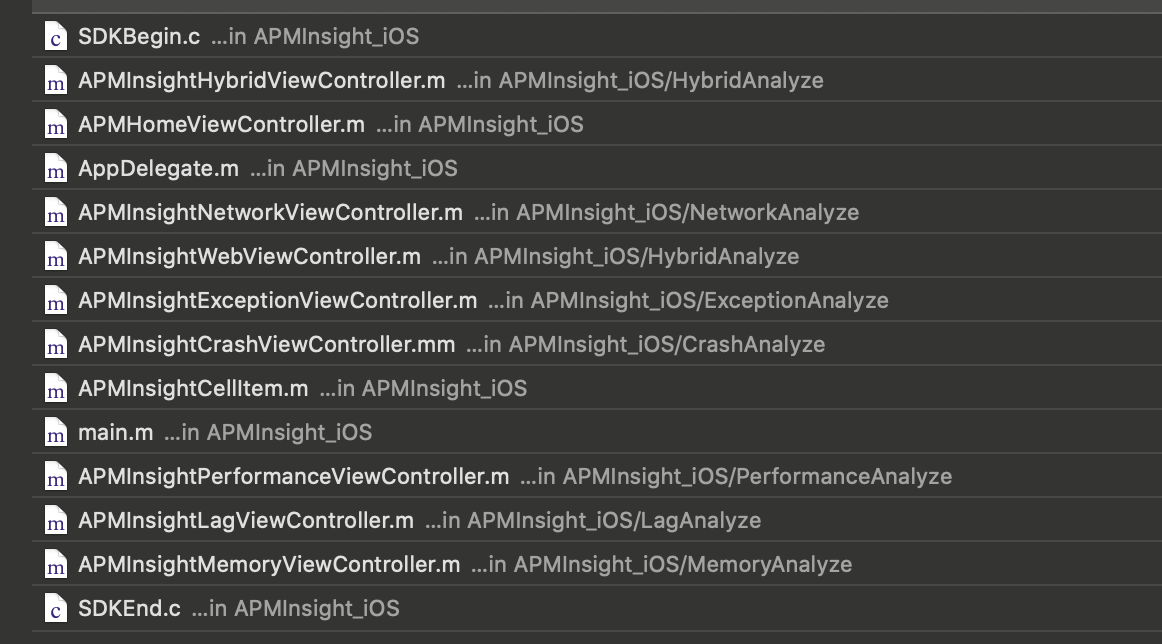Select the SDKBegin.c row
The image size is (1162, 644).
(597, 36)
